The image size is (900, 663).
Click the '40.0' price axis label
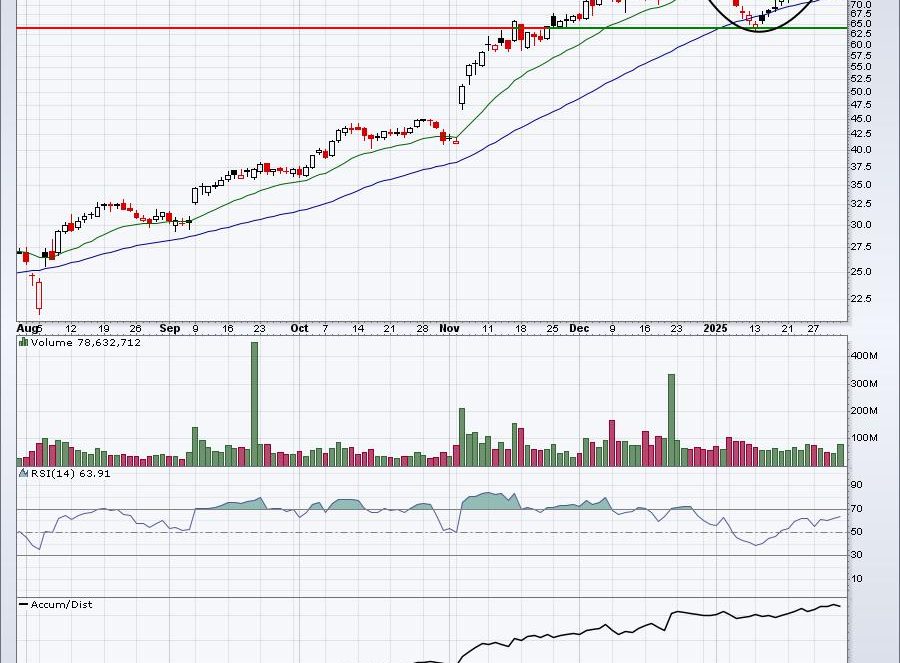861,150
